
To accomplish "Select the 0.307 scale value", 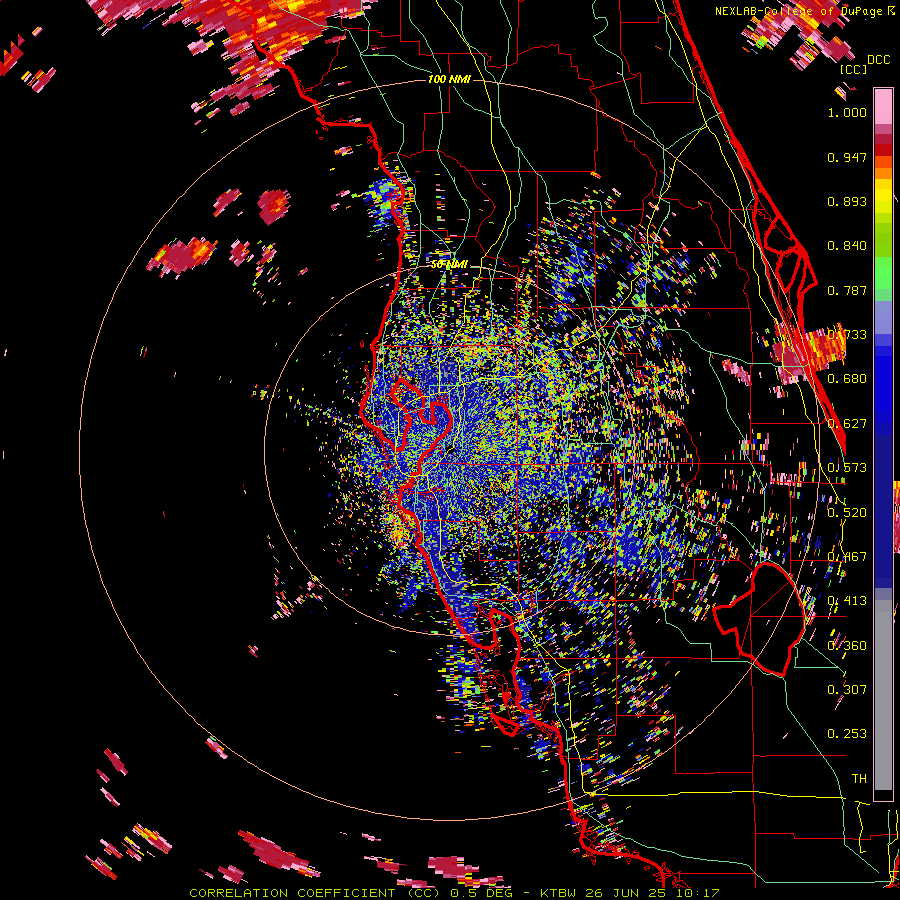I will tap(847, 689).
